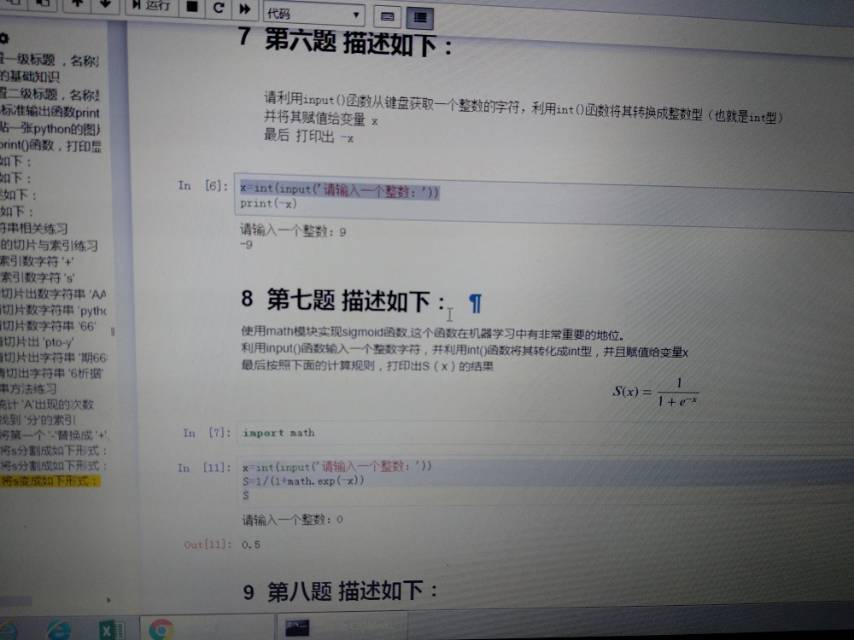The image size is (854, 640).
Task: Click the output line 请输入一个整数: 9
Action: tap(293, 231)
